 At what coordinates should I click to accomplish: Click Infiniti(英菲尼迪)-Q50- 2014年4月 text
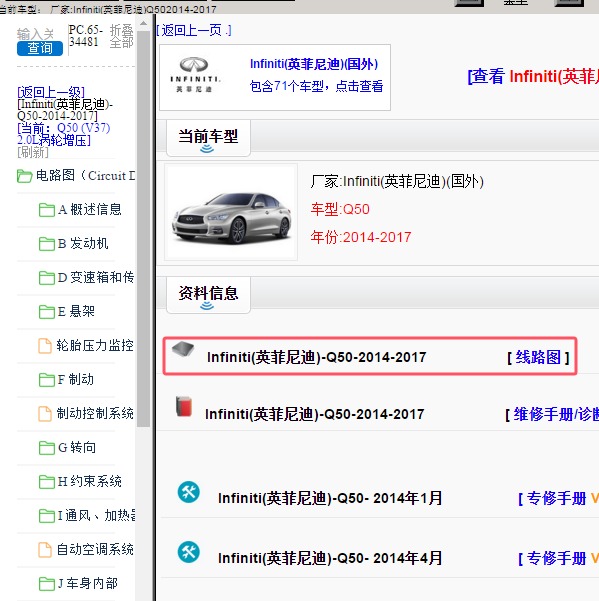330,558
